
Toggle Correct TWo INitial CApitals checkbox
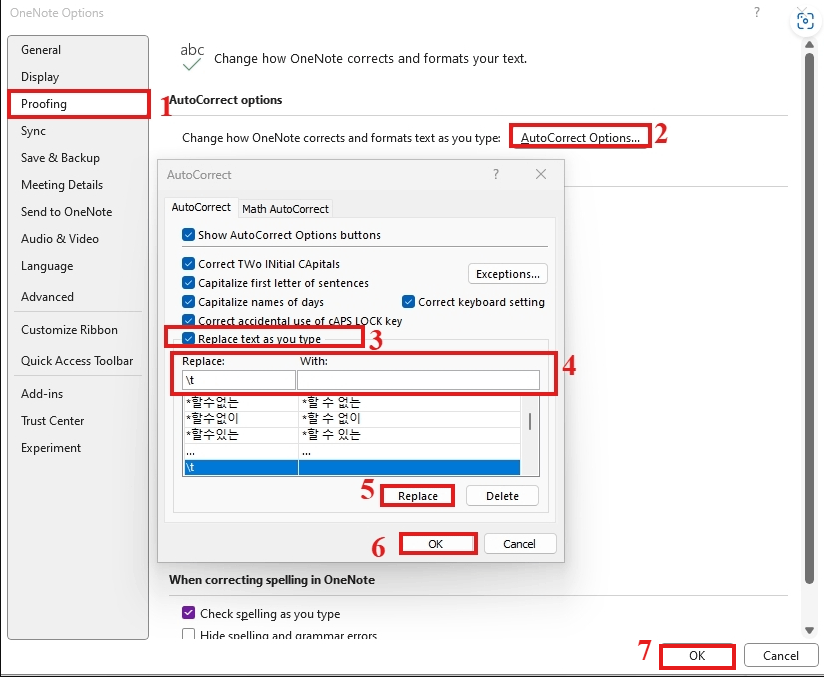click(x=188, y=264)
